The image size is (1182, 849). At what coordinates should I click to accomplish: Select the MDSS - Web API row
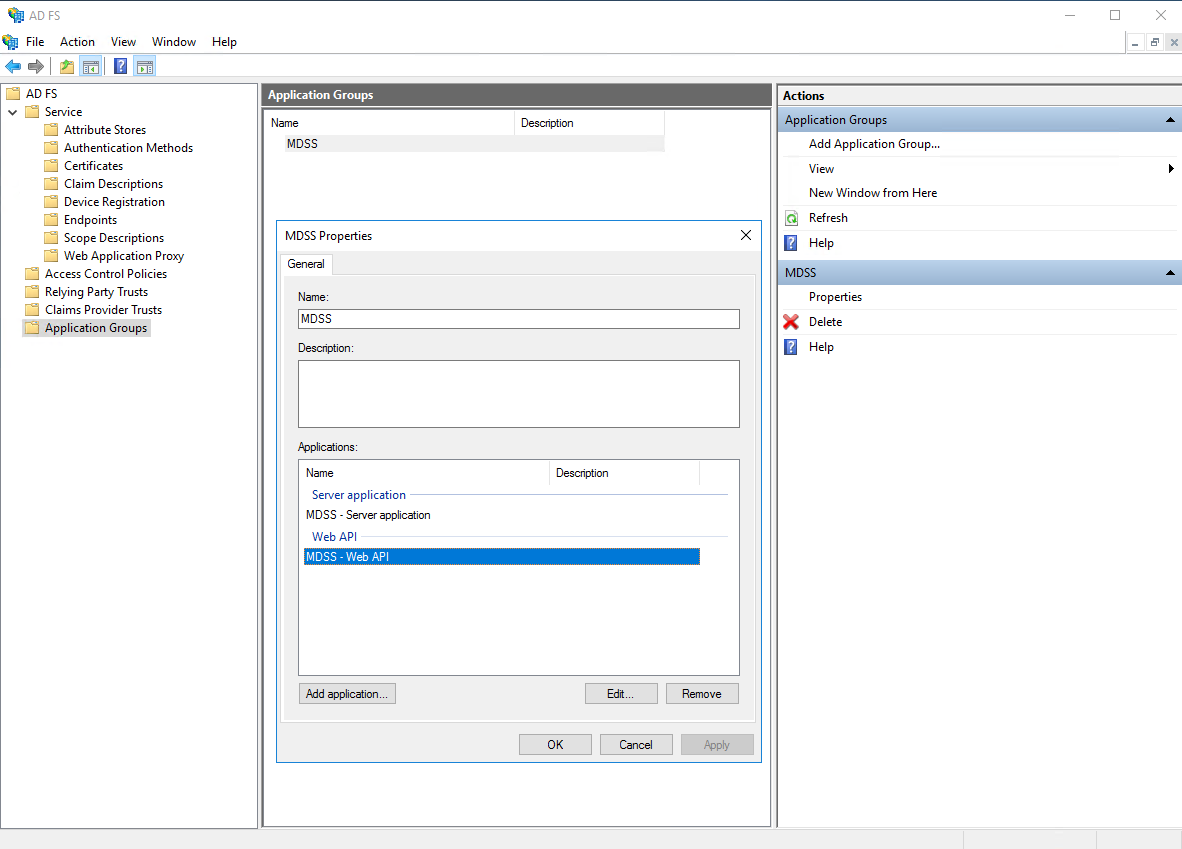click(x=501, y=556)
